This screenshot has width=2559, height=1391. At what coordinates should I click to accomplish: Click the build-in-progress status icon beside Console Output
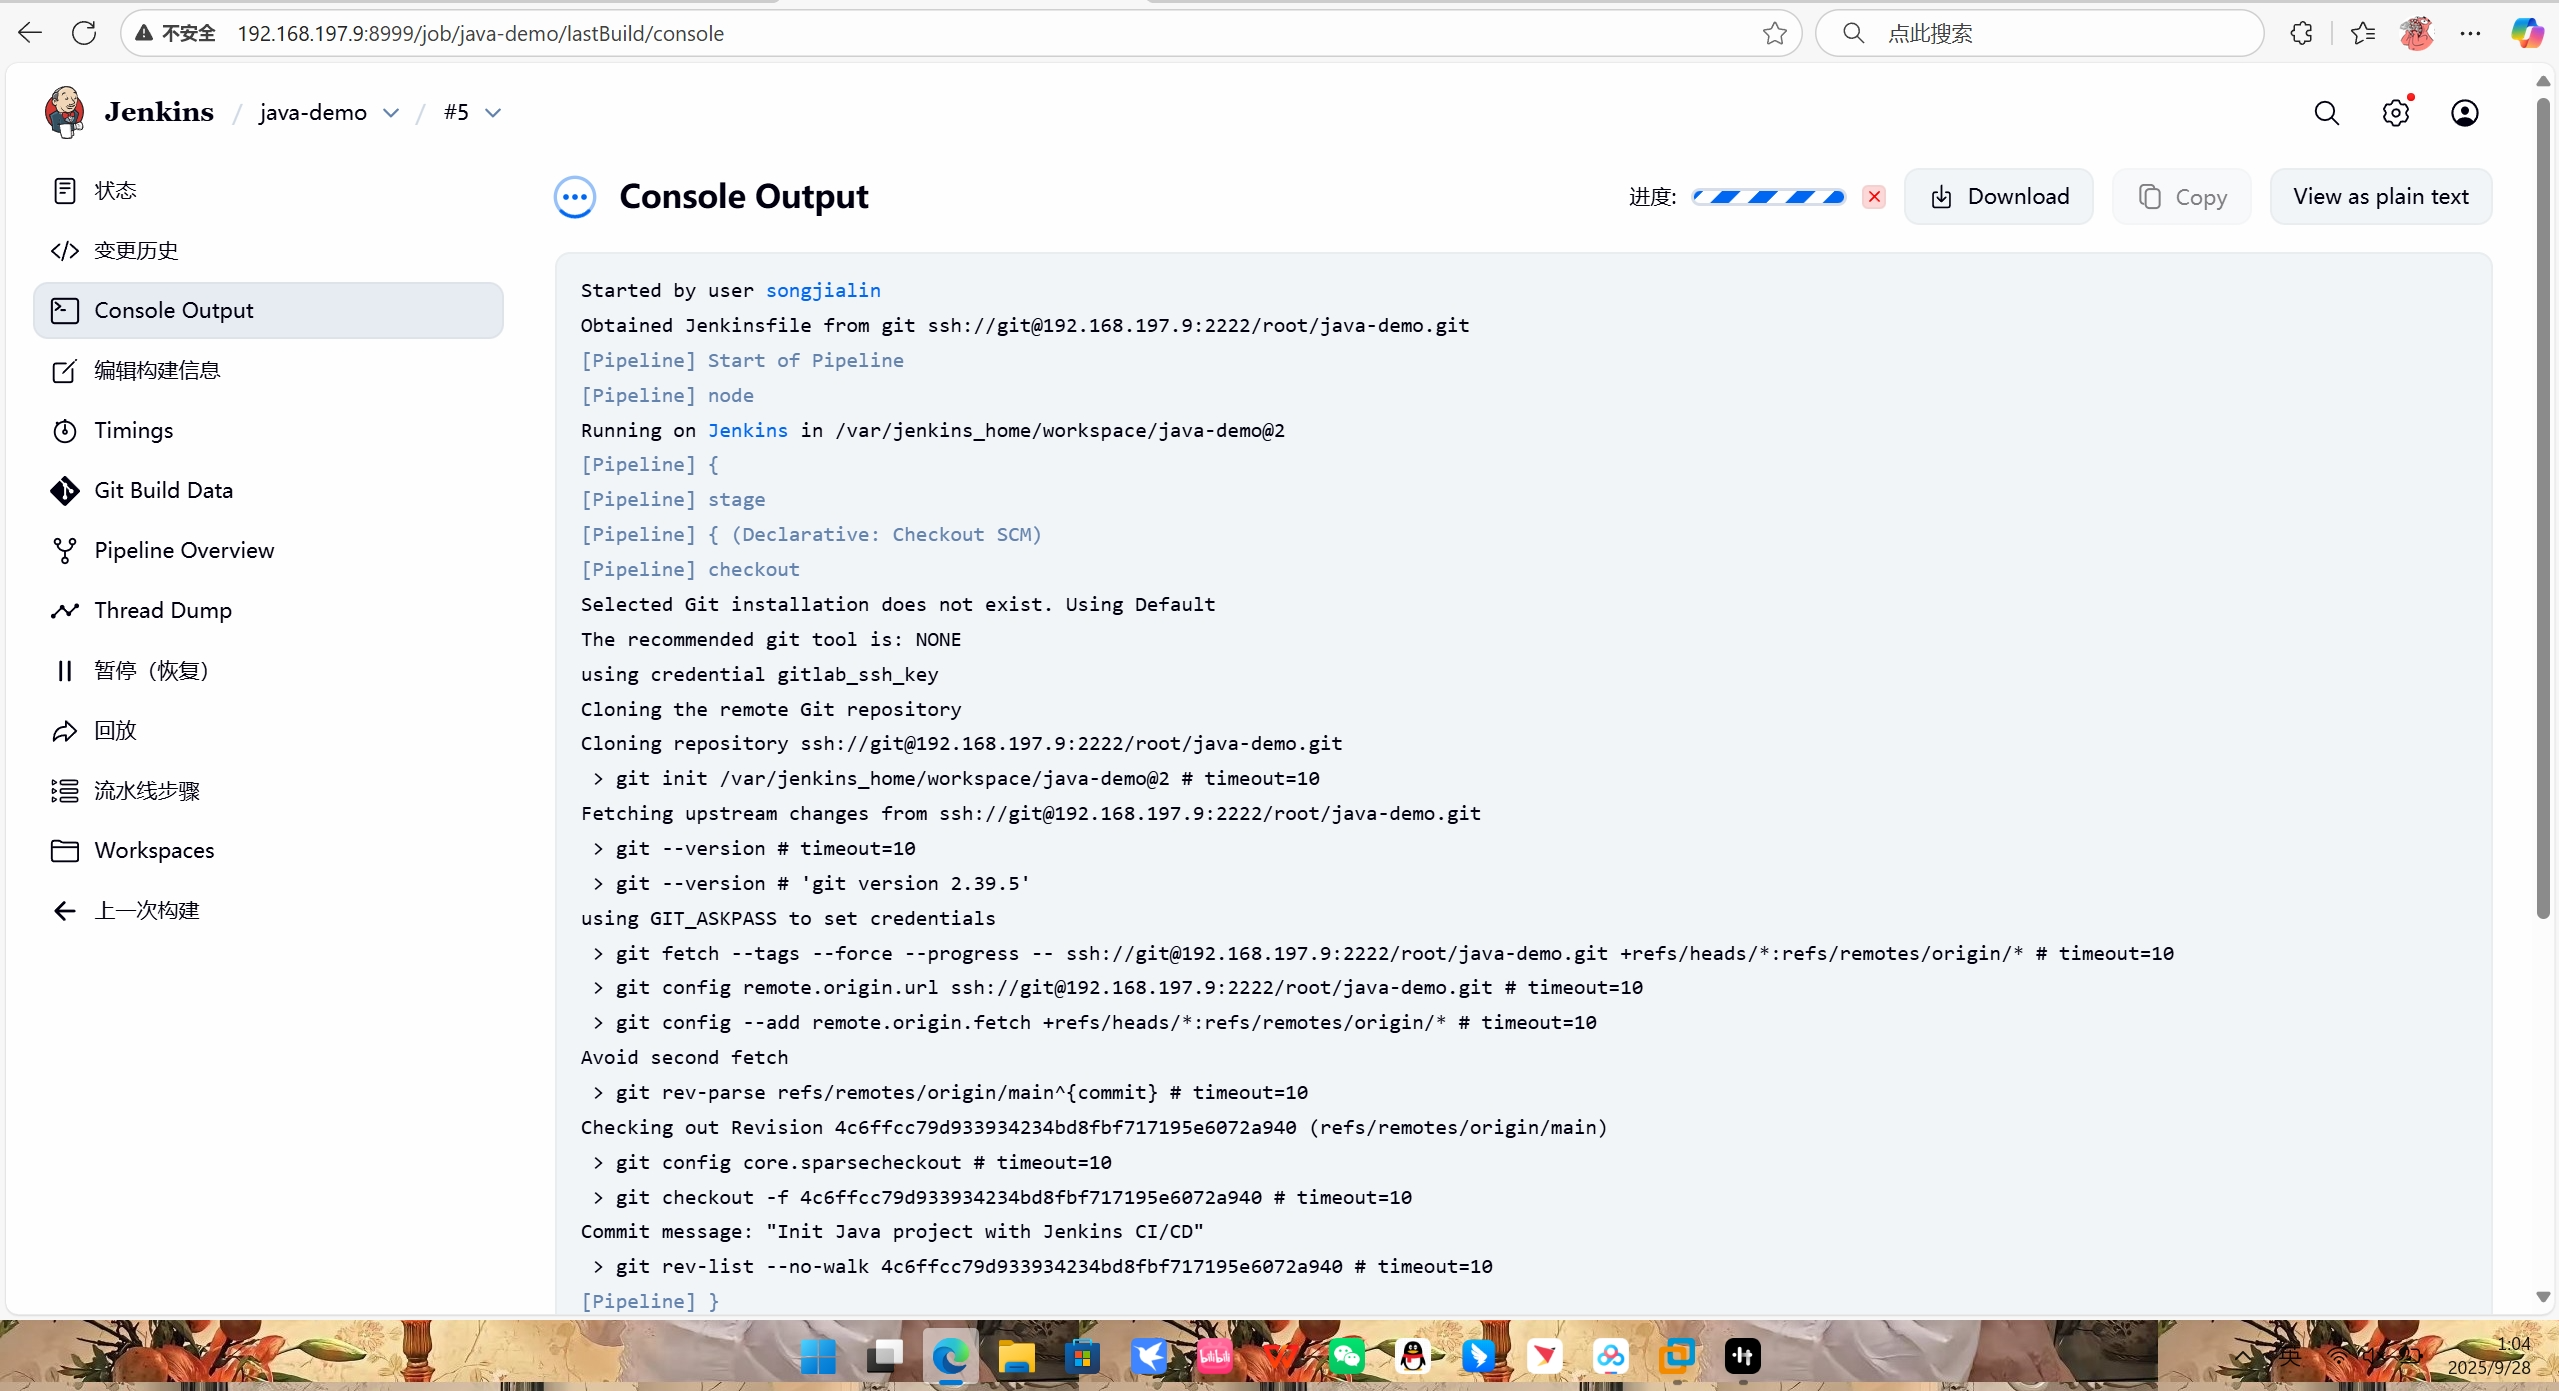pos(575,197)
